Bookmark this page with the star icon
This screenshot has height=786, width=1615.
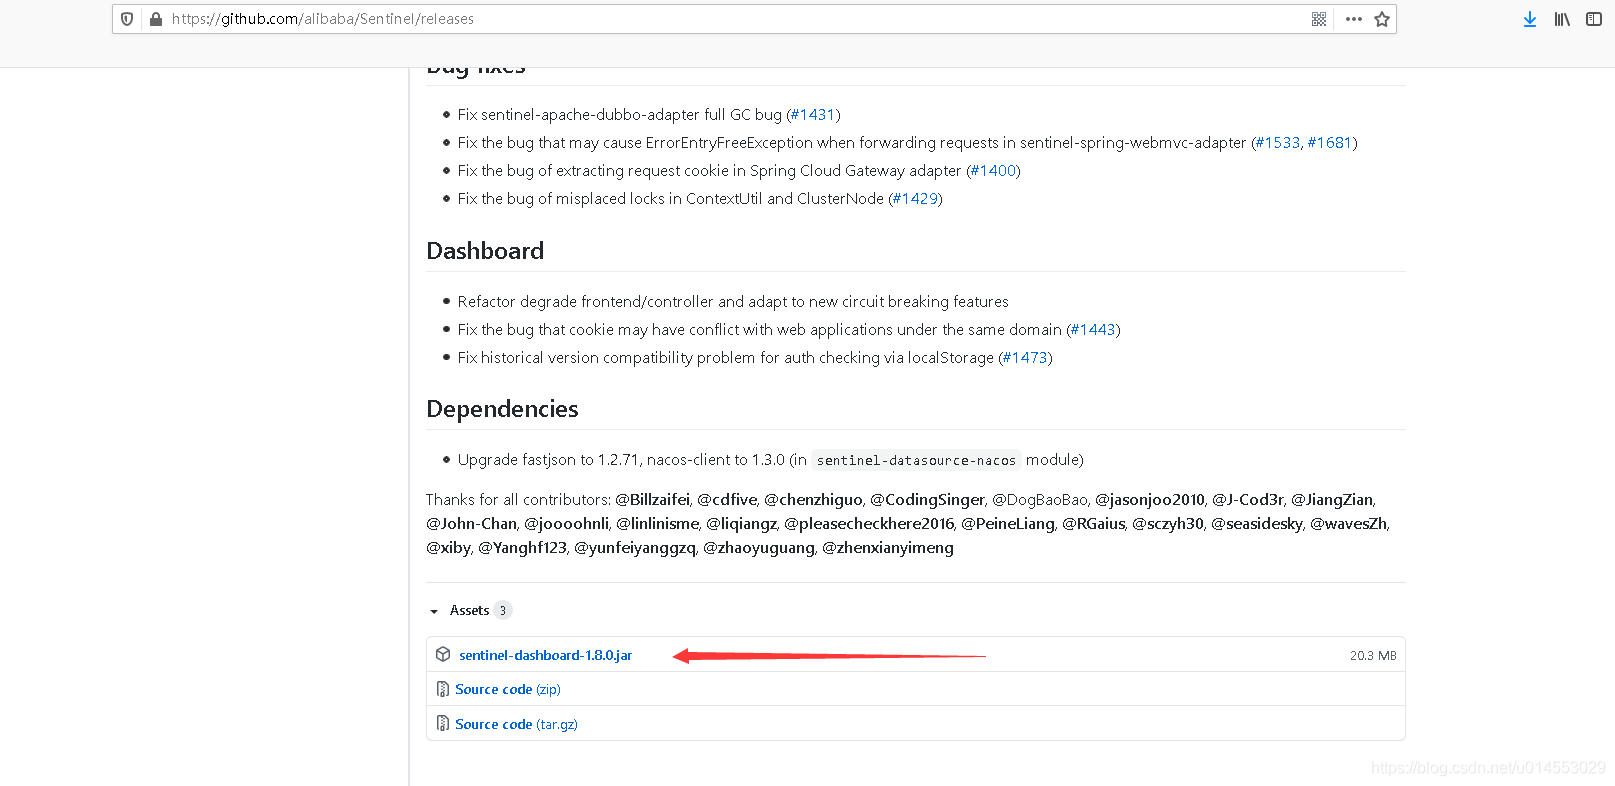point(1382,19)
